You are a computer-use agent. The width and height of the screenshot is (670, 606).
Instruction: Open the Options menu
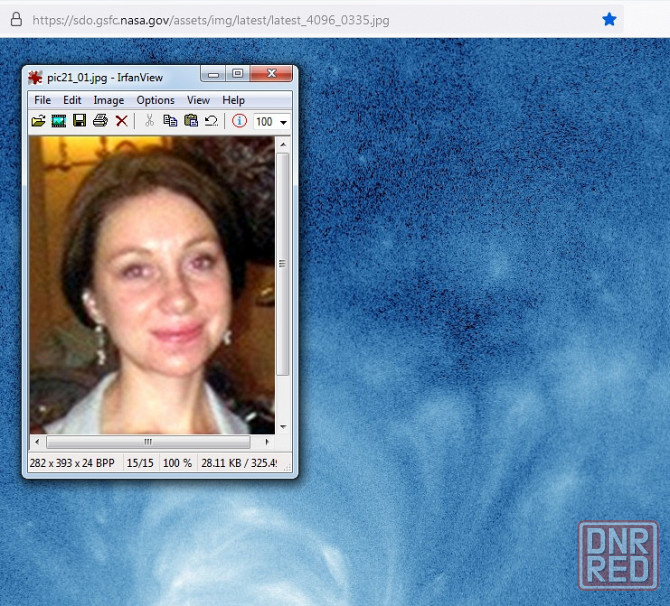(155, 100)
